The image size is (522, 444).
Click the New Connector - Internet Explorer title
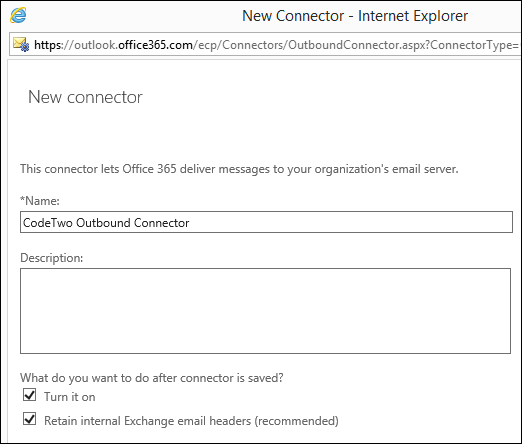(355, 16)
